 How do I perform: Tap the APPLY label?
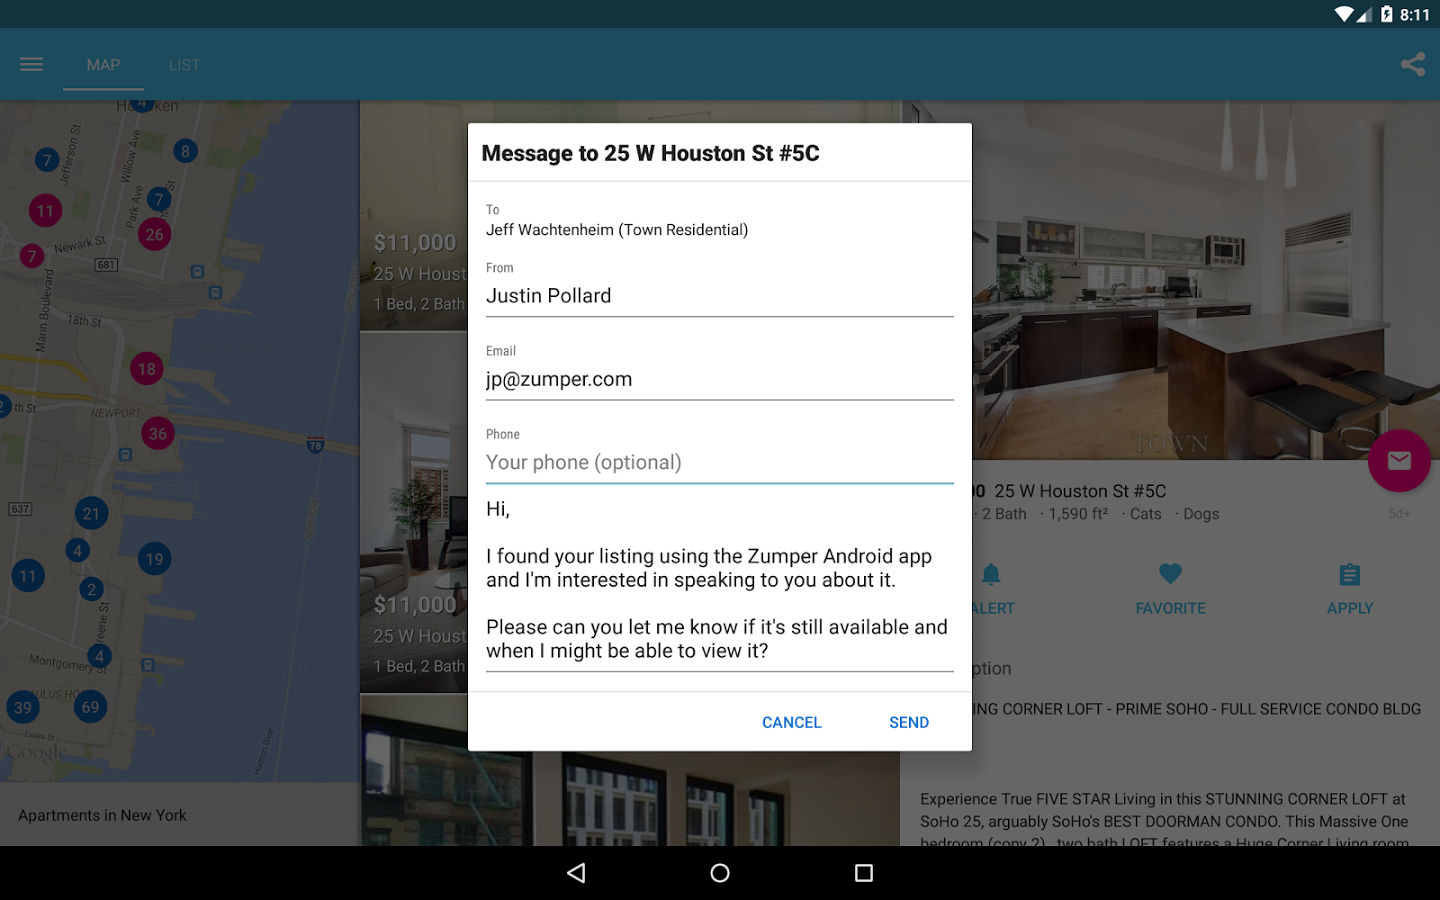point(1350,608)
